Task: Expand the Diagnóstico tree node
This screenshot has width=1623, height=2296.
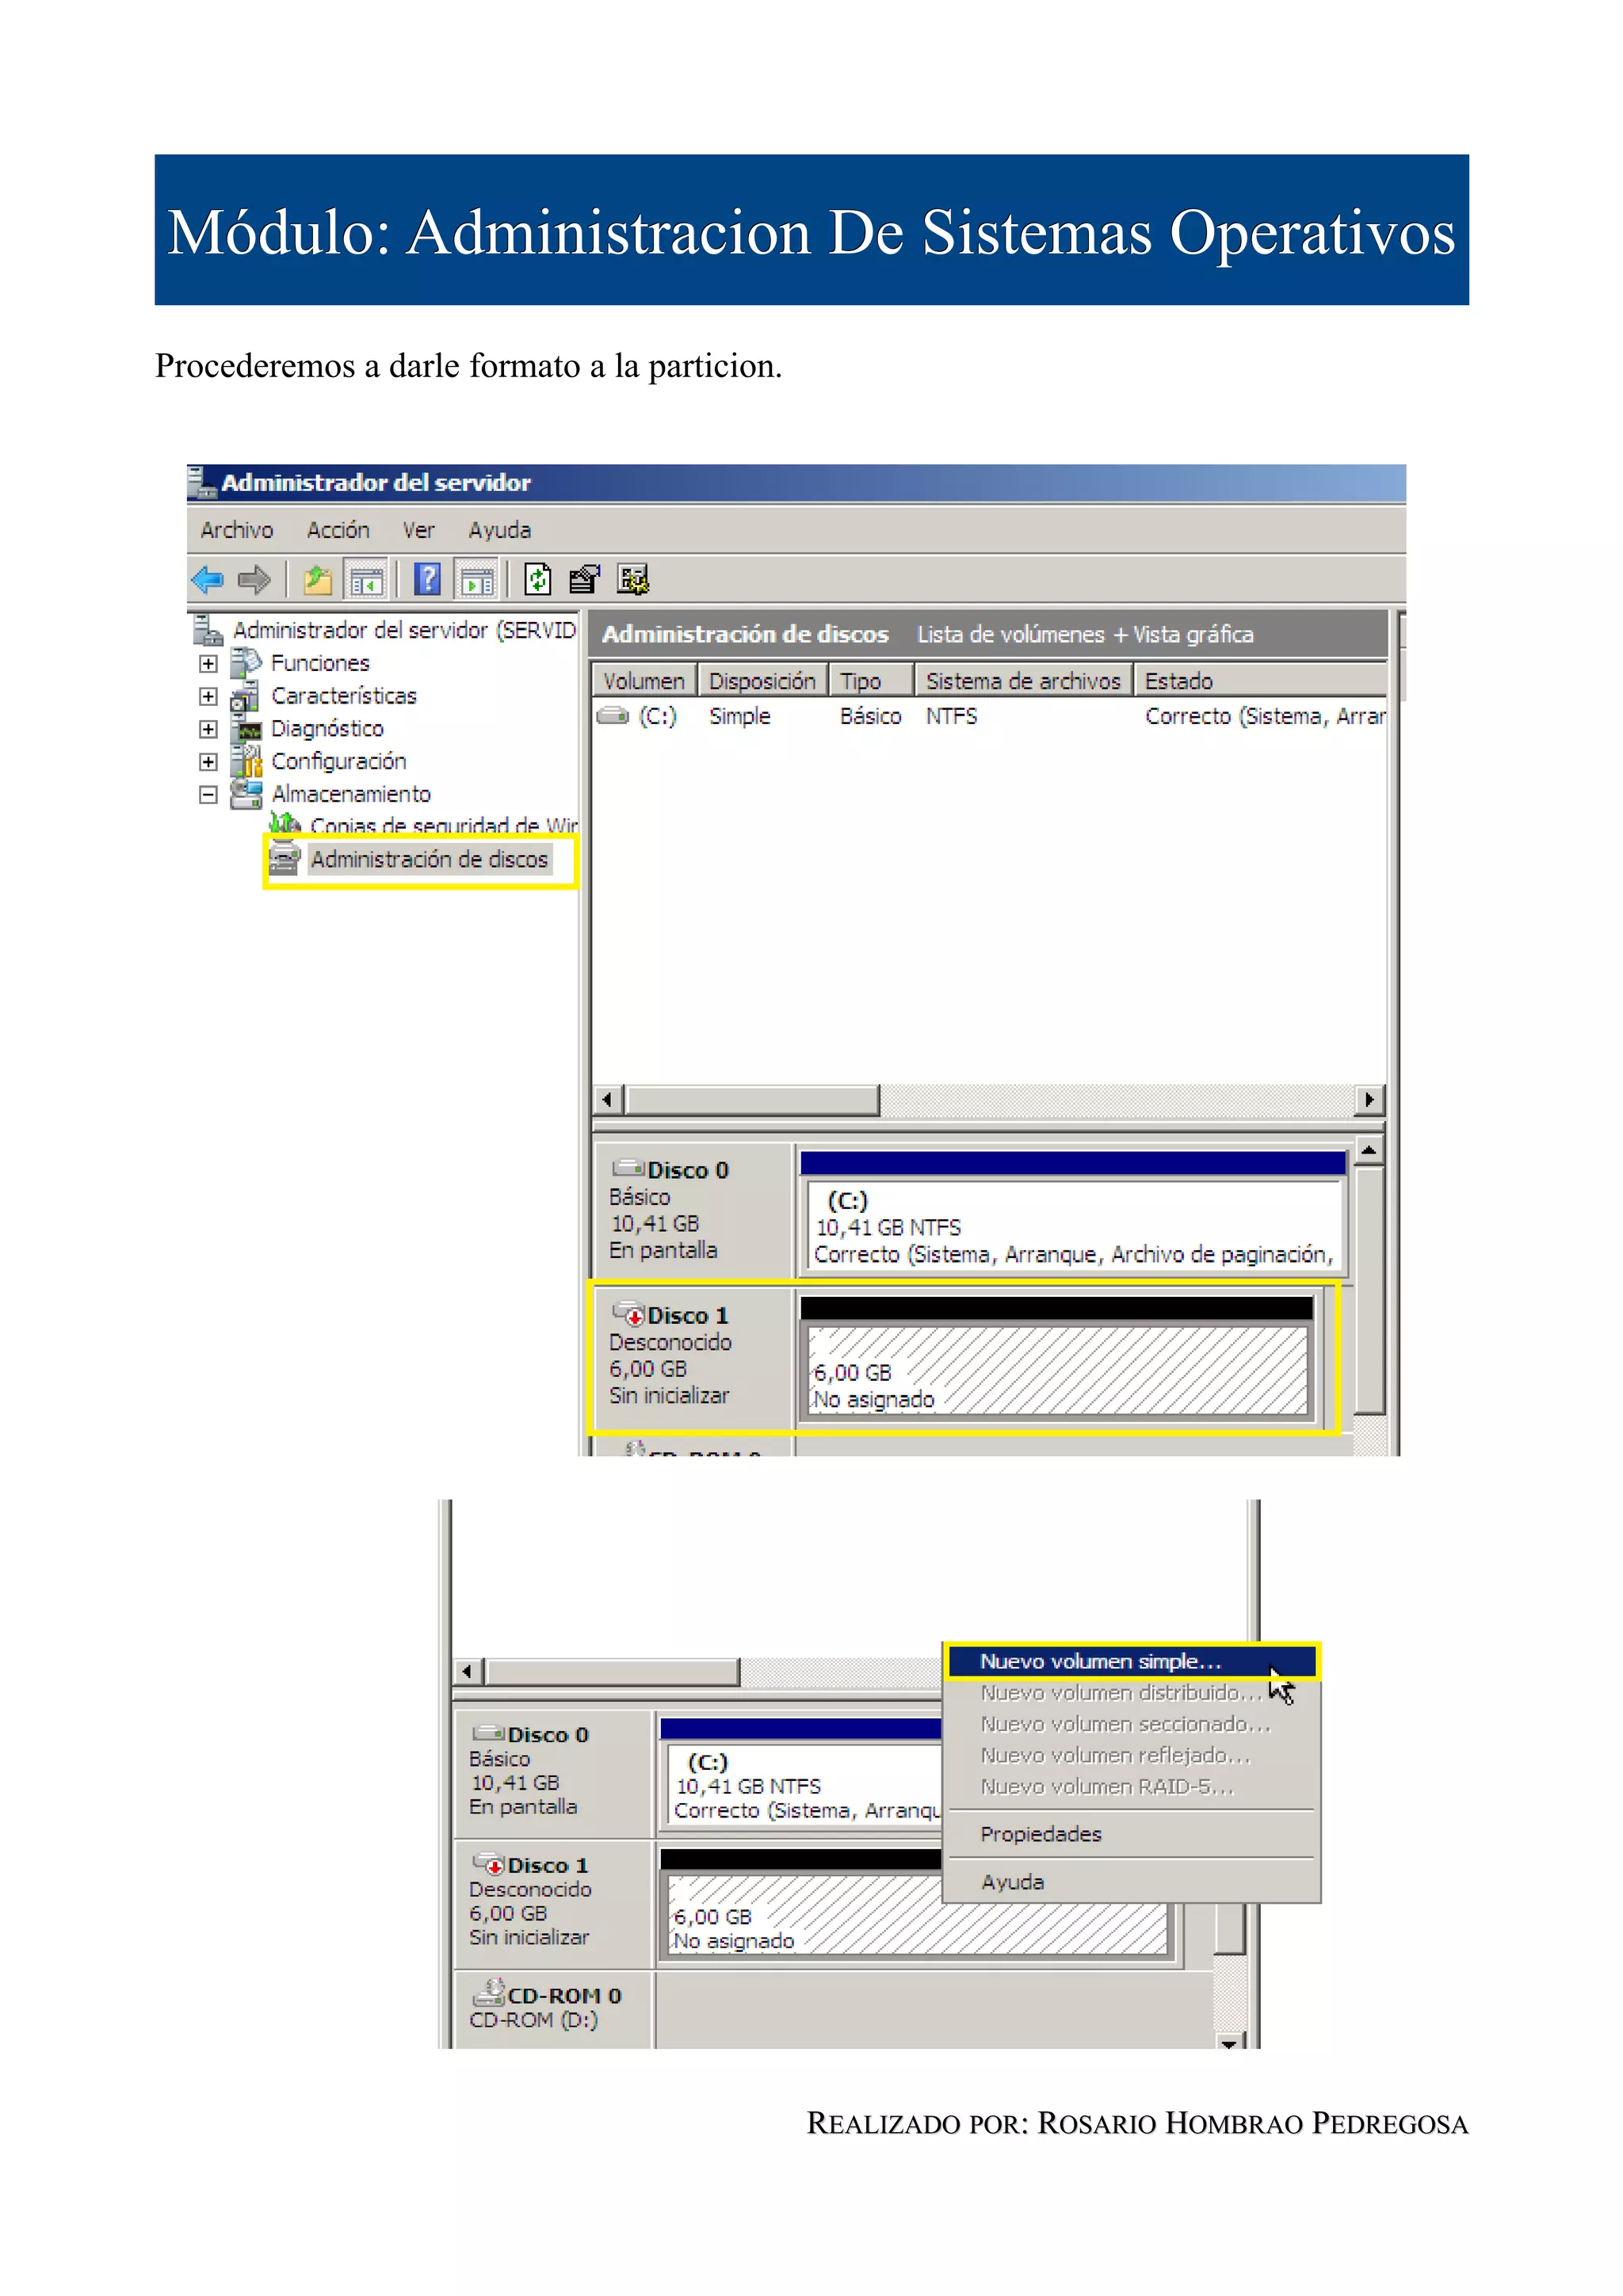Action: click(x=208, y=729)
